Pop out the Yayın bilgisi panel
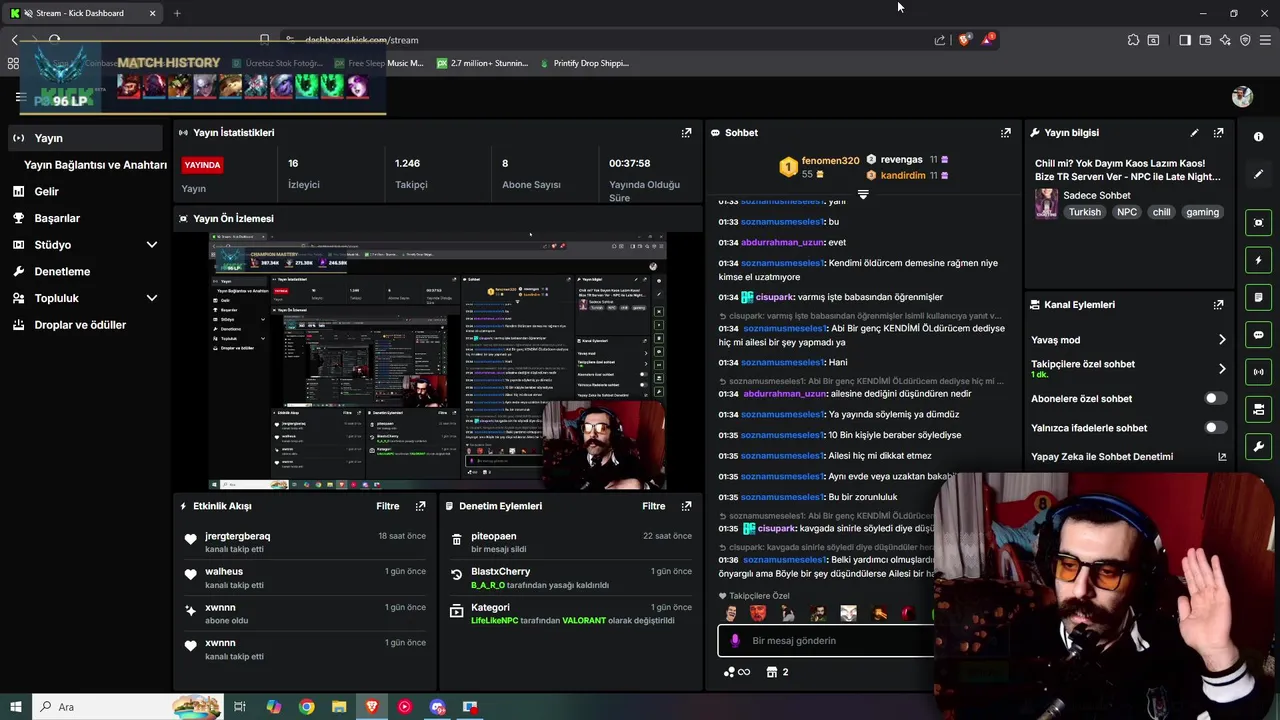The width and height of the screenshot is (1280, 720). (1218, 132)
